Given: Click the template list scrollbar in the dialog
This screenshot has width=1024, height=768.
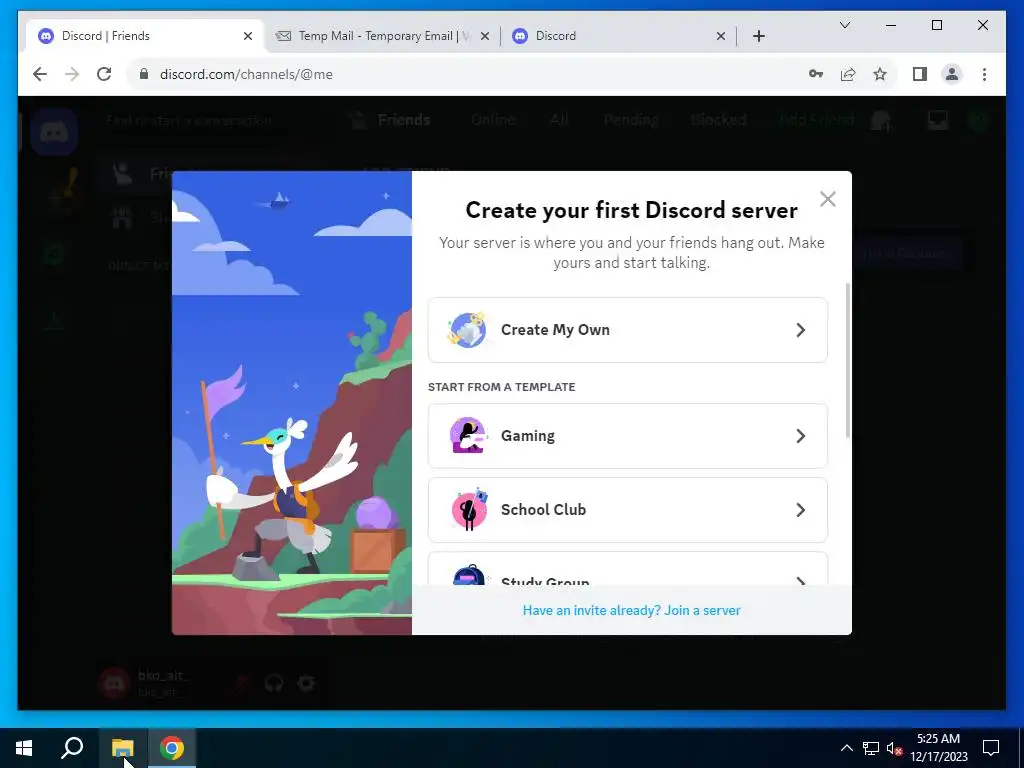Looking at the screenshot, I should [x=848, y=360].
